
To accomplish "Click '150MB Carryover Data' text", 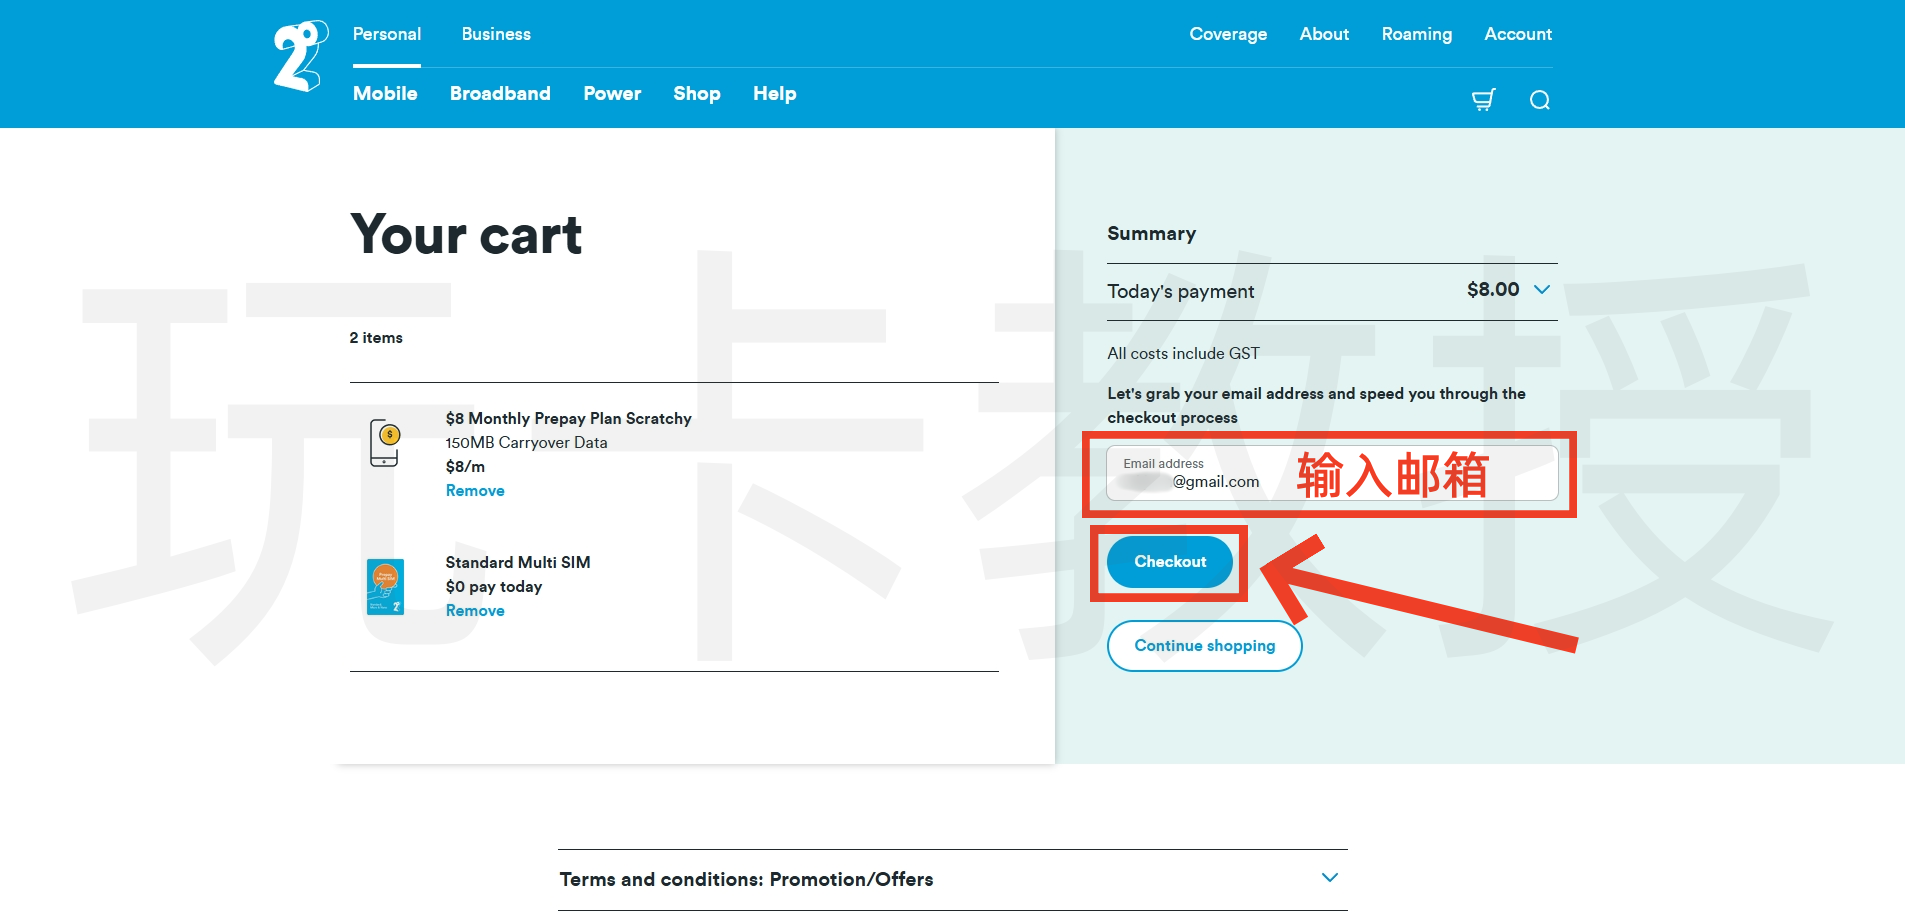I will [x=527, y=443].
